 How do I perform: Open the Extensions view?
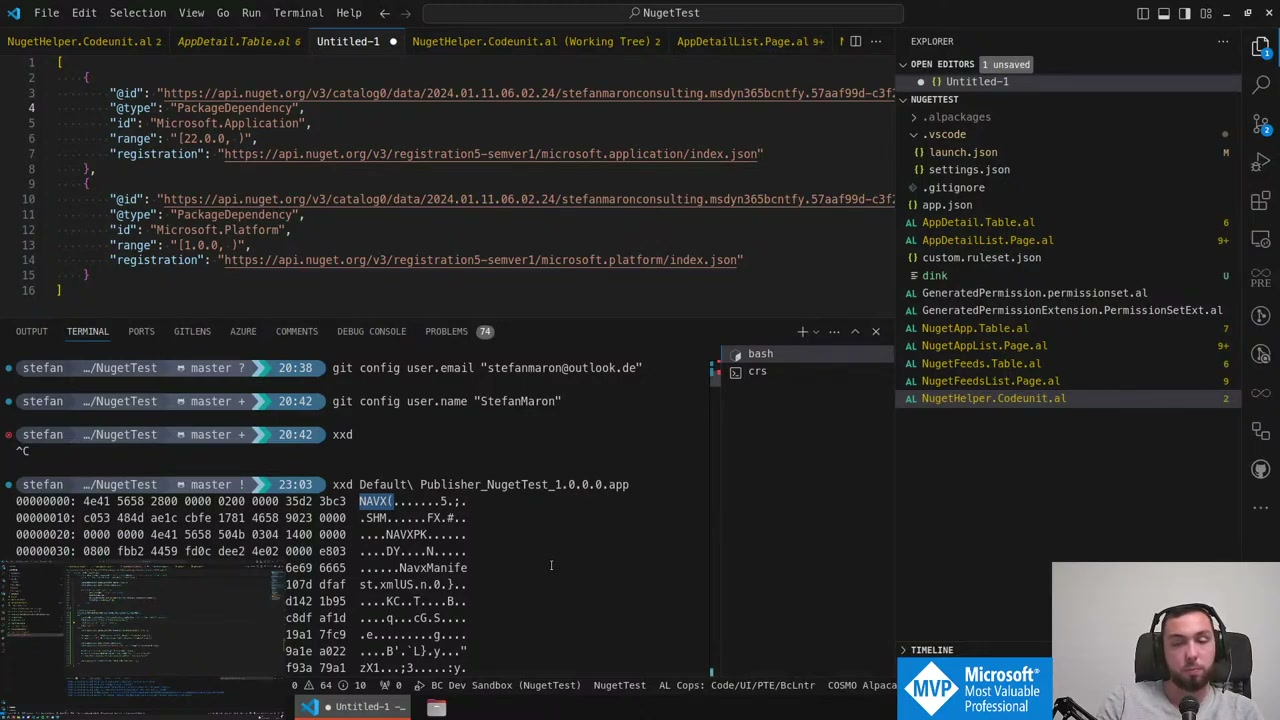click(x=1260, y=201)
